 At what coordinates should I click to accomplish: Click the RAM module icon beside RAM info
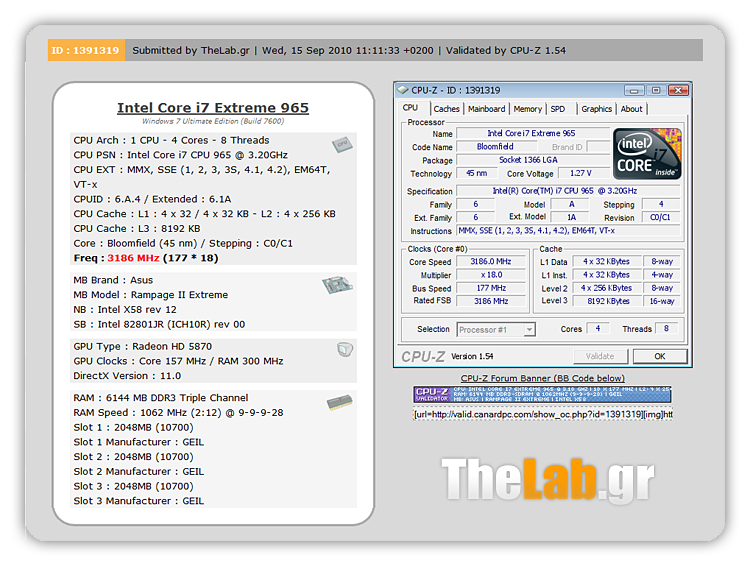pos(340,402)
